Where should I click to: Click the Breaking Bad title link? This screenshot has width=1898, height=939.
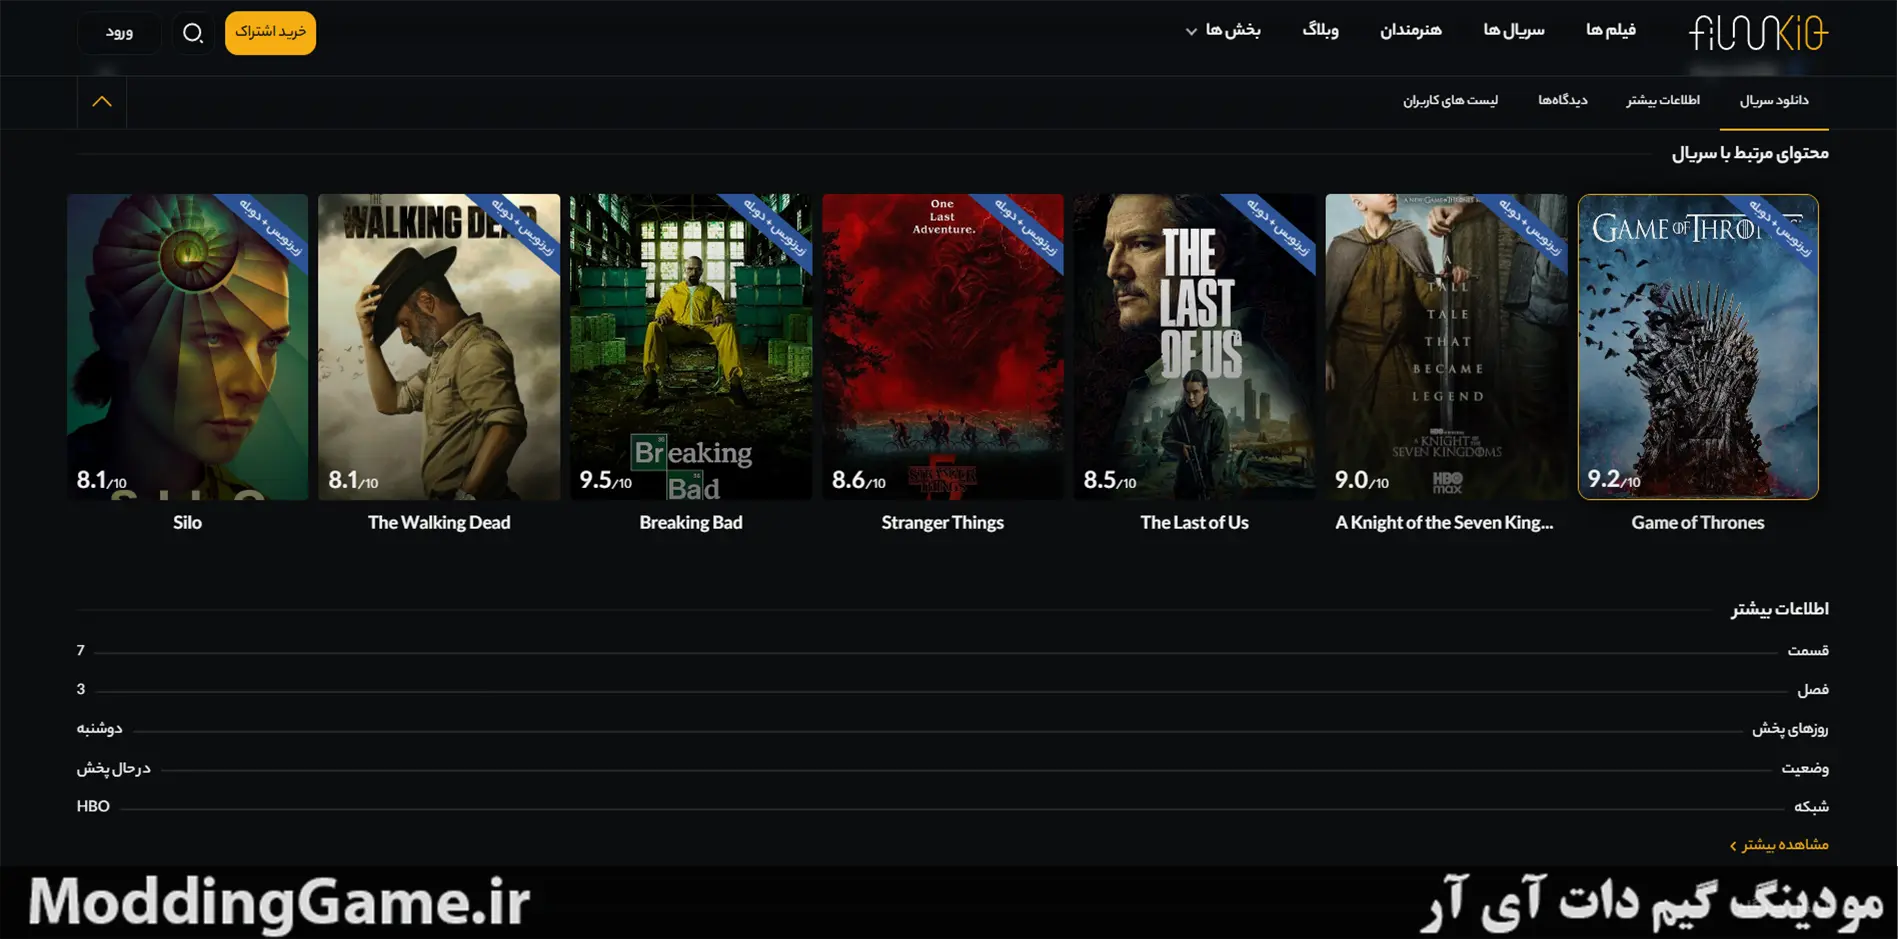click(x=691, y=523)
